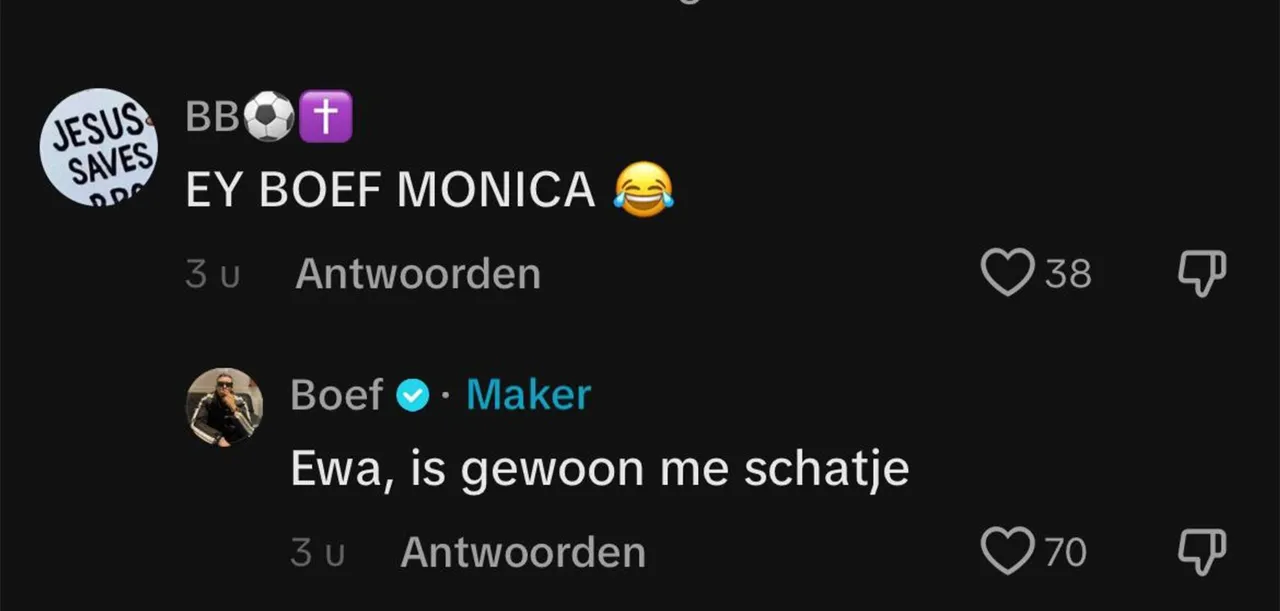Image resolution: width=1280 pixels, height=611 pixels.
Task: Select the comment text EY BOEF MONICA
Action: 391,190
